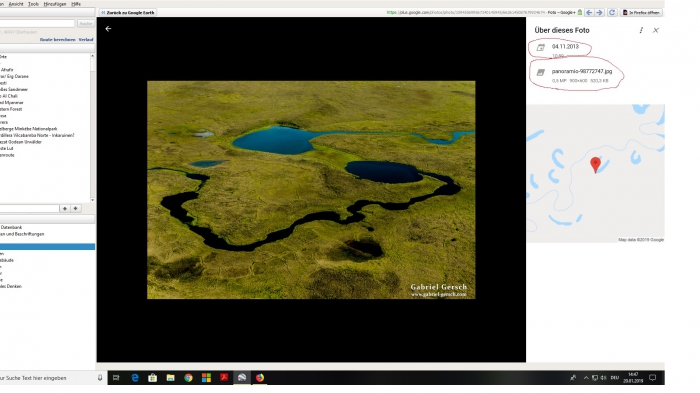Select the highlighted blue layer row
Image resolution: width=700 pixels, height=393 pixels.
coord(47,247)
